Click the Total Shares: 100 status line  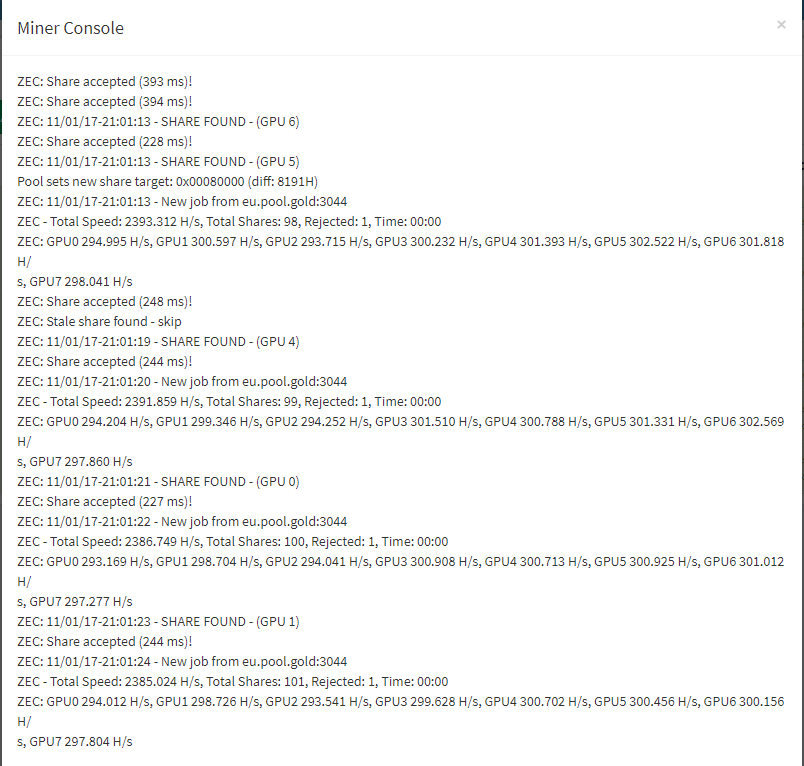point(233,541)
